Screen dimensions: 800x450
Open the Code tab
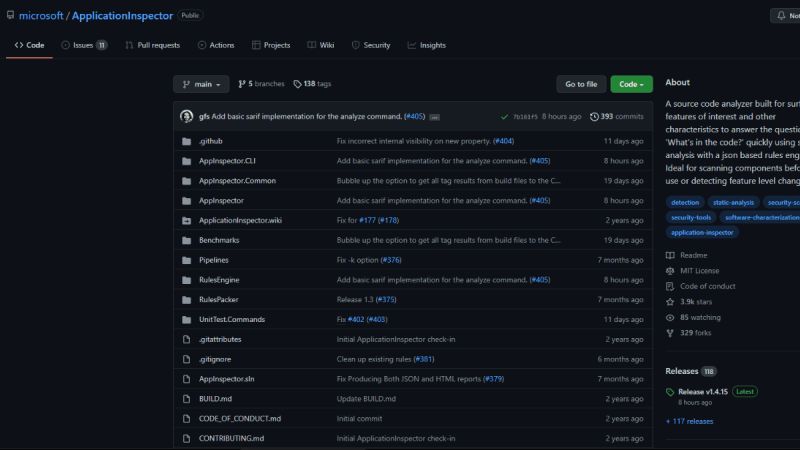(29, 45)
